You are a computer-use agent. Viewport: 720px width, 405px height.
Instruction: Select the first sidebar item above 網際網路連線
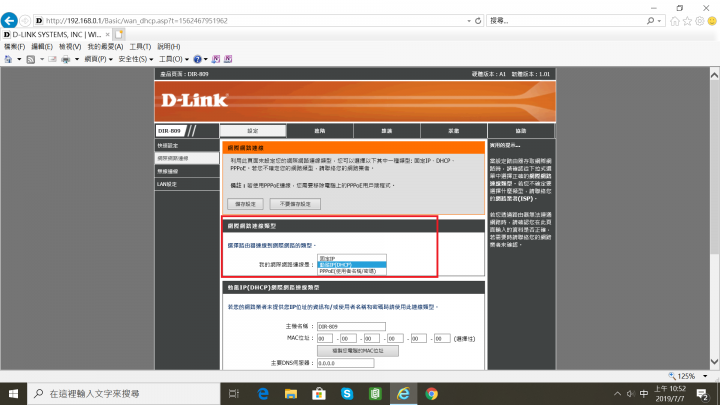click(x=187, y=146)
